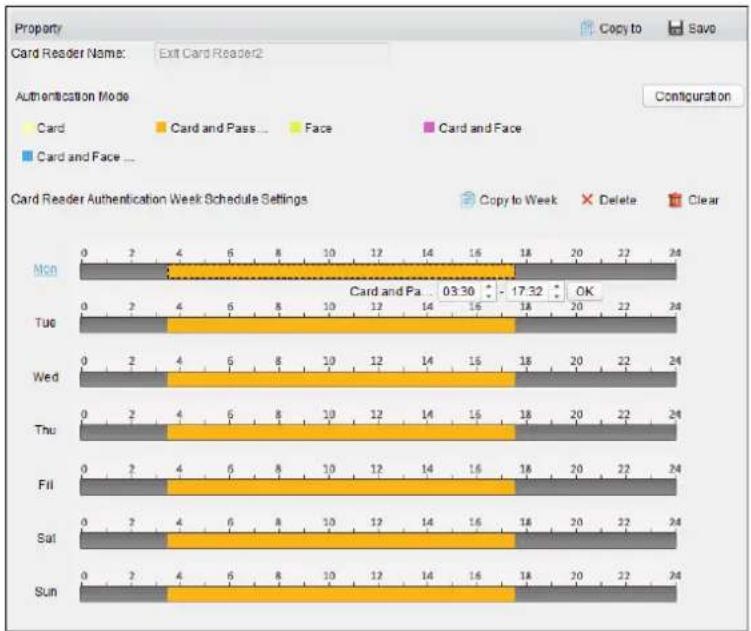Select Tuesday's orange schedule bar
The height and width of the screenshot is (631, 751).
(341, 325)
